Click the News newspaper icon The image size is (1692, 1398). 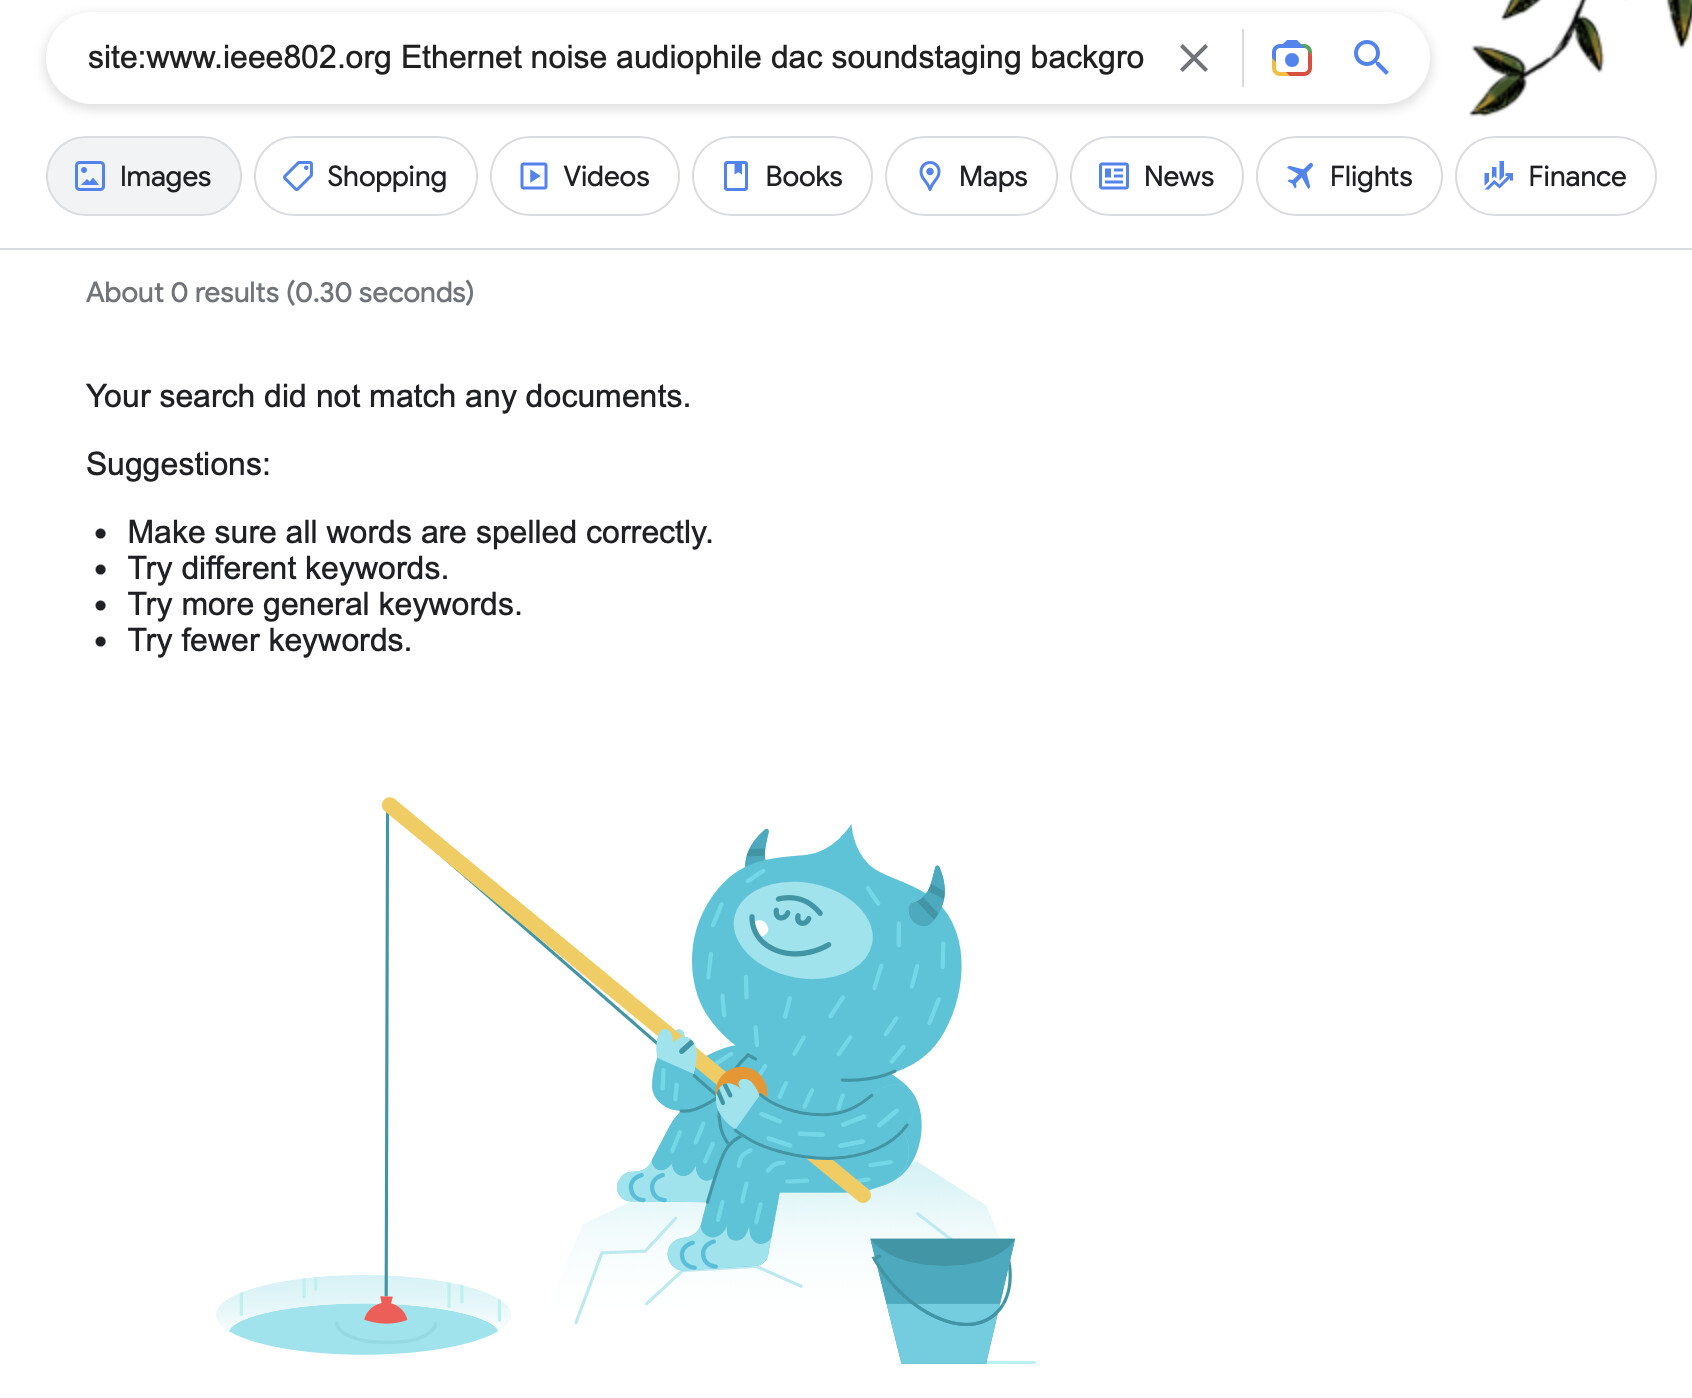point(1114,176)
